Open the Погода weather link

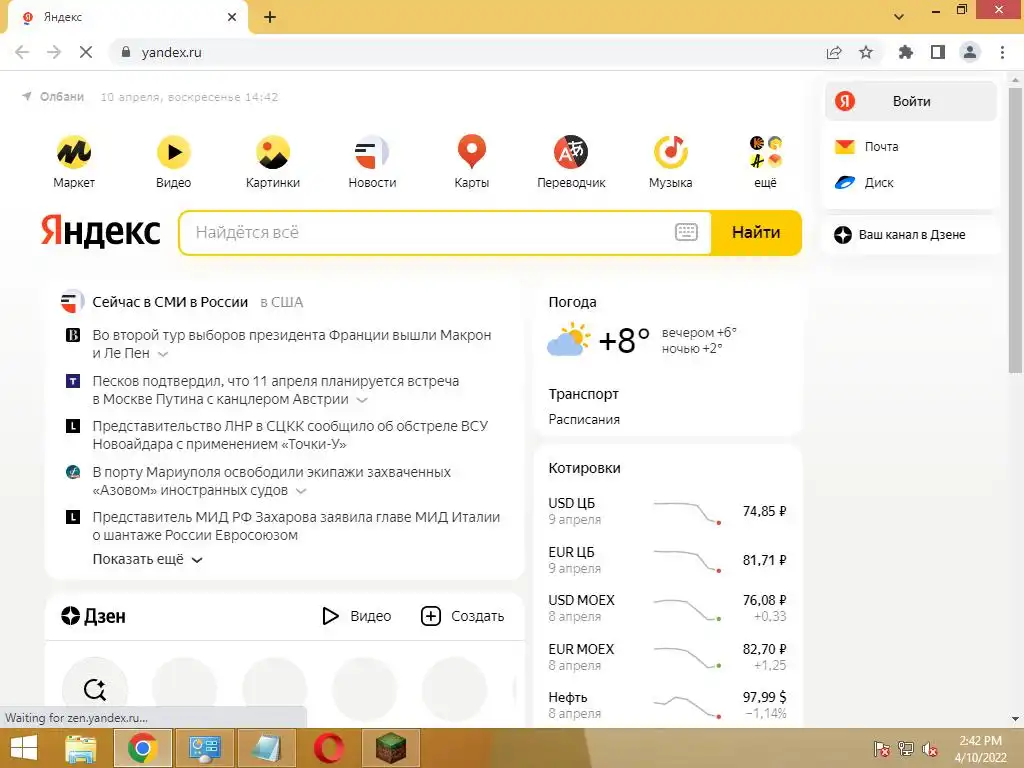pyautogui.click(x=572, y=302)
